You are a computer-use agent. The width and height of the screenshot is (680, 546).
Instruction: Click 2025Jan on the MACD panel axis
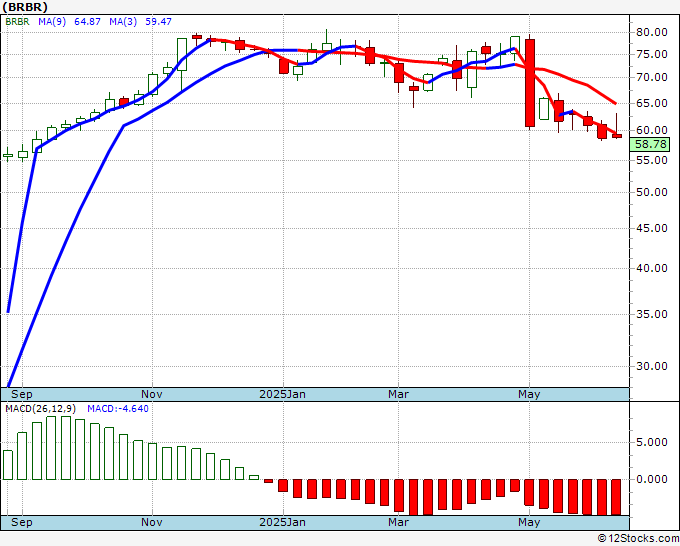click(282, 522)
